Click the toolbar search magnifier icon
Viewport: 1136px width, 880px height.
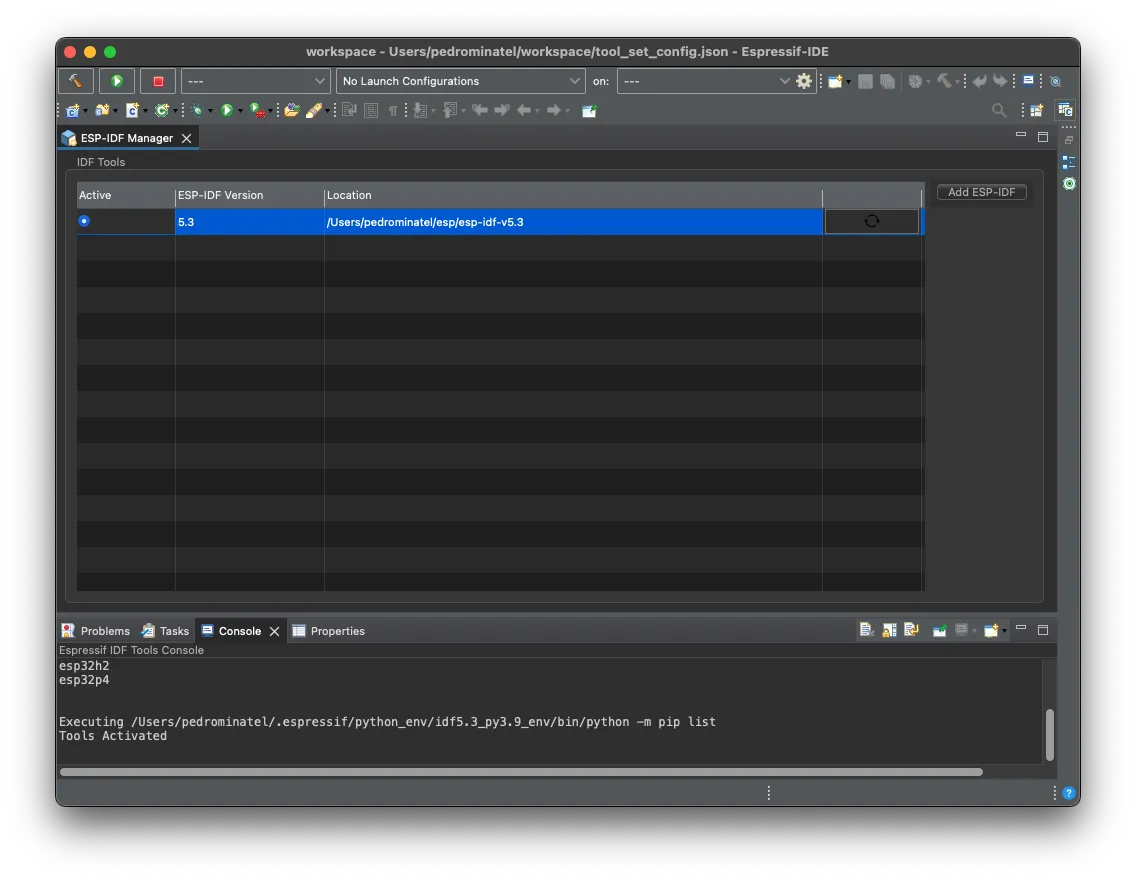pyautogui.click(x=998, y=110)
